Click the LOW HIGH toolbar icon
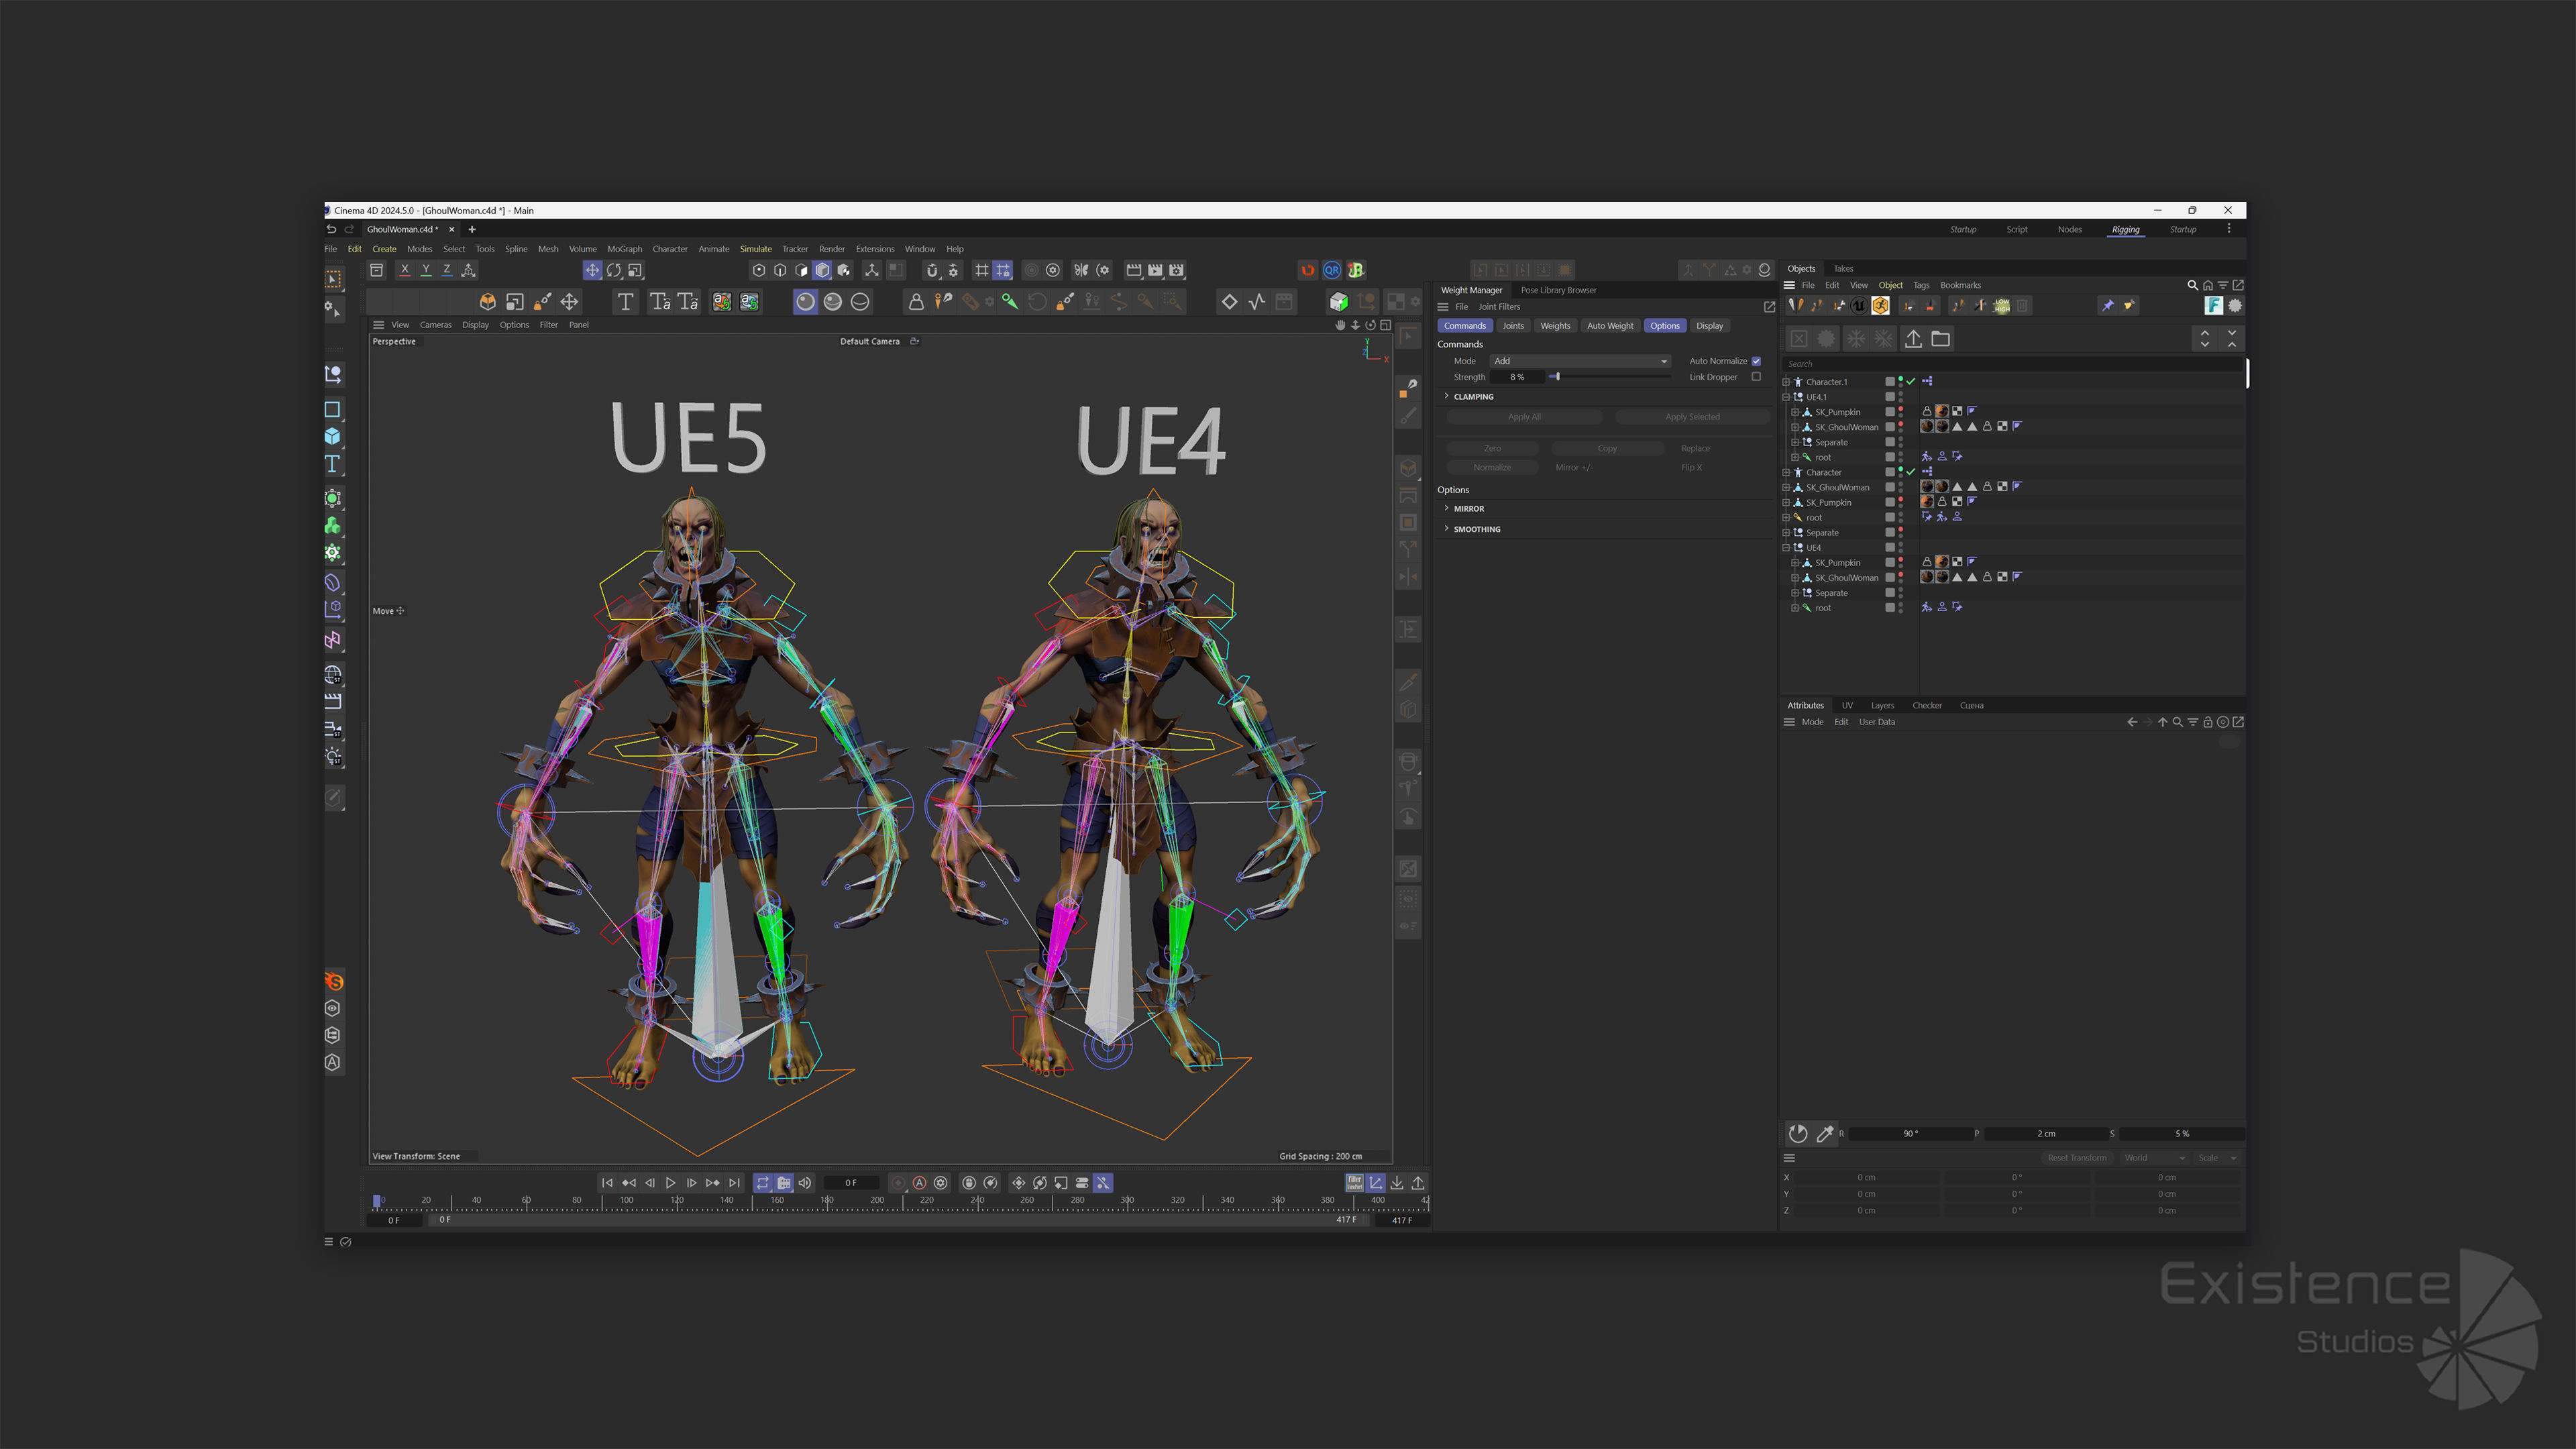 tap(2002, 306)
